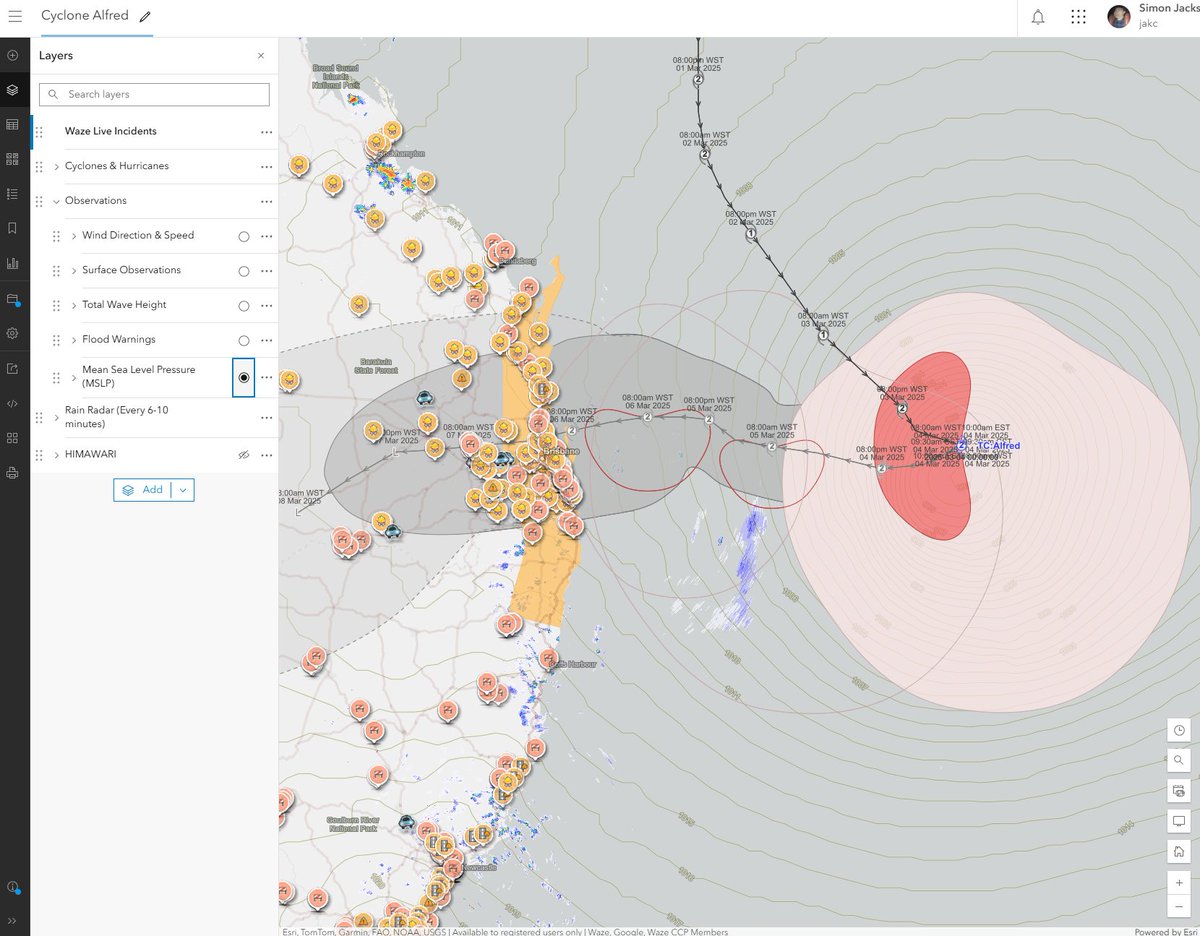Viewport: 1200px width, 936px height.
Task: Open the Legend list sidebar icon
Action: point(13,194)
